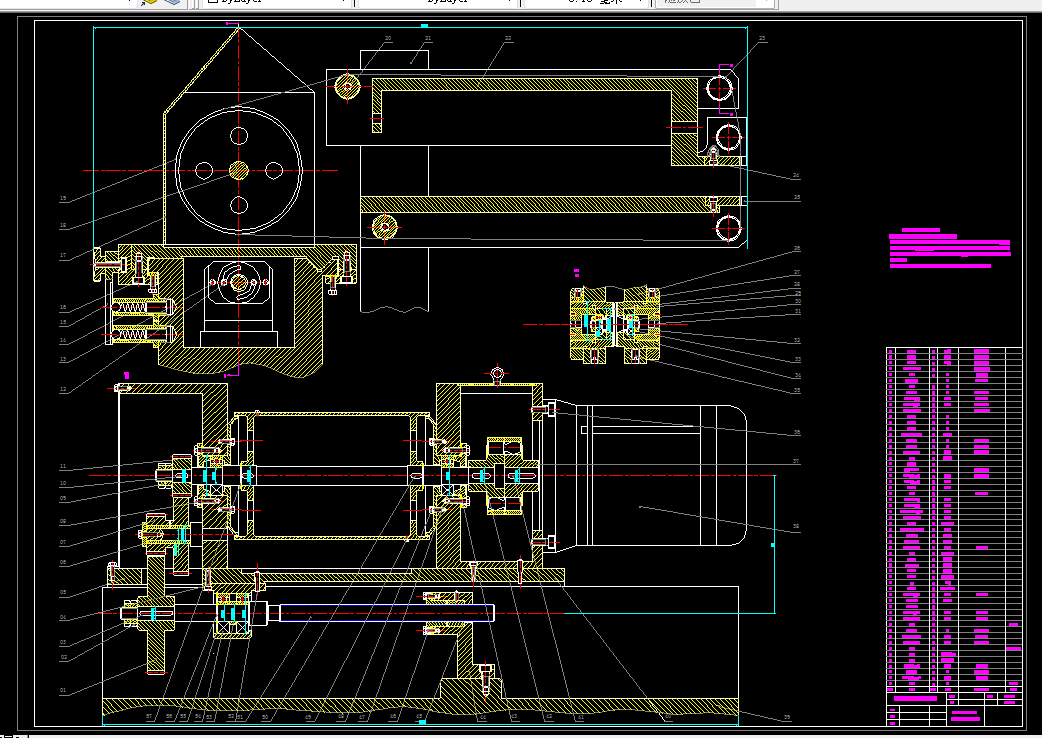This screenshot has width=1042, height=738.
Task: Click part balloon number 13
Action: pos(63,359)
